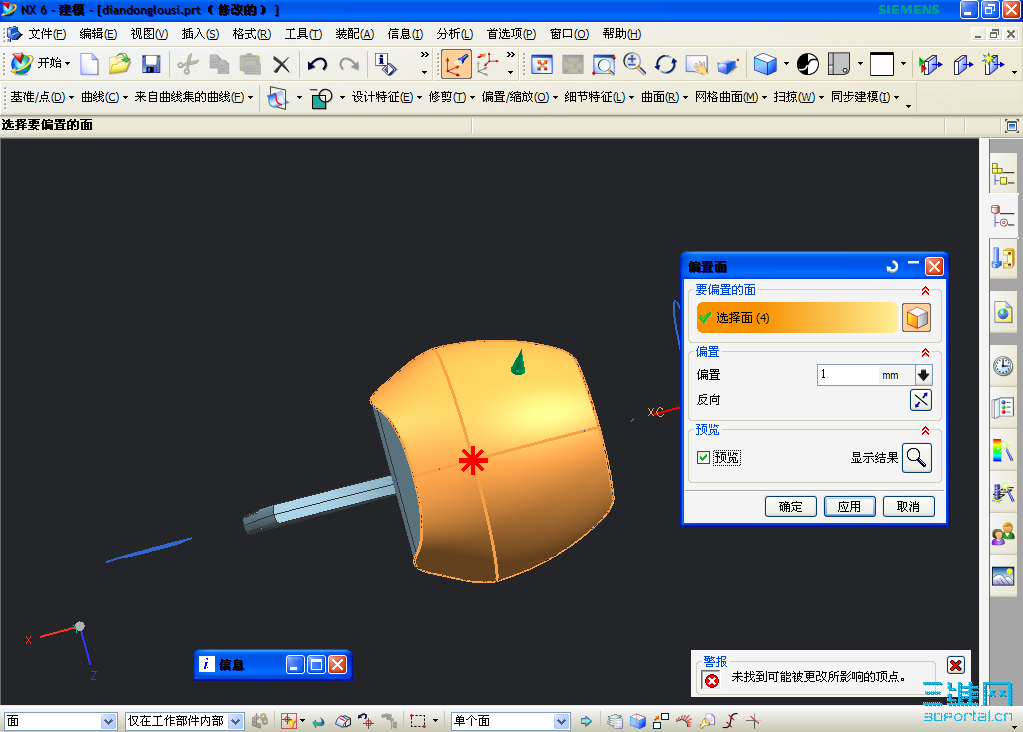
Task: Undo the last action
Action: (x=318, y=64)
